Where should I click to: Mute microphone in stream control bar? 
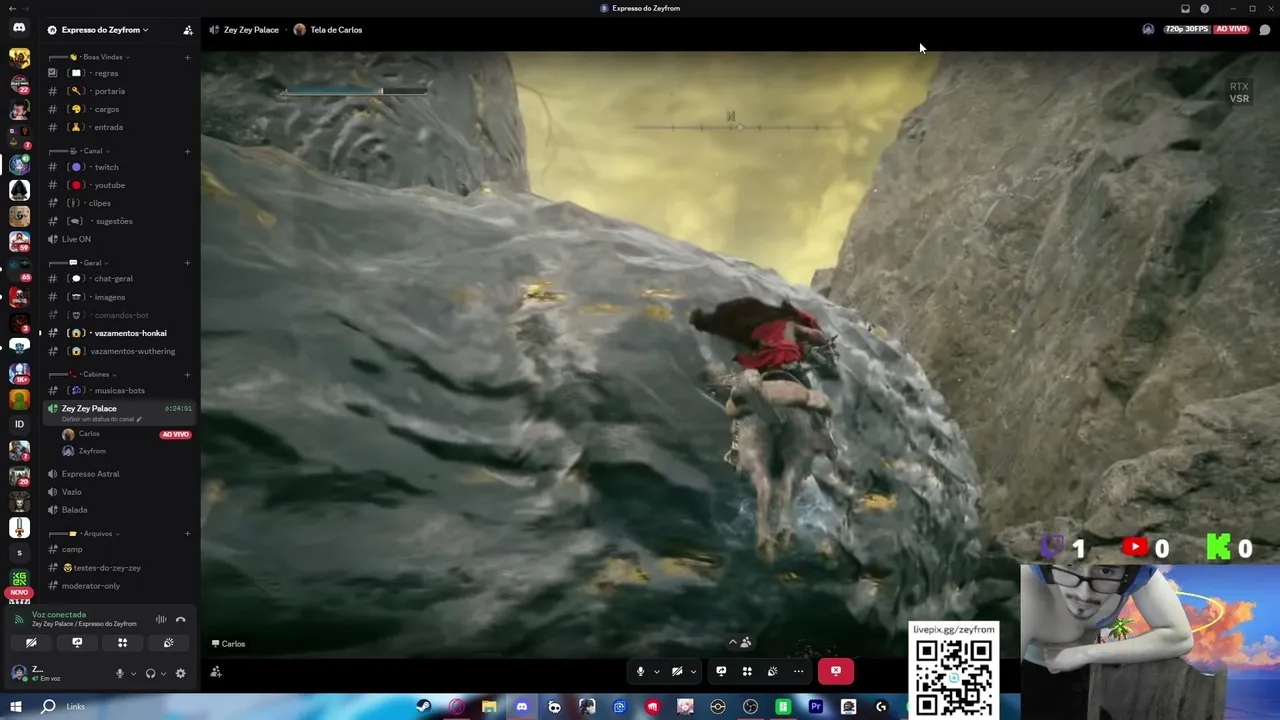(641, 671)
